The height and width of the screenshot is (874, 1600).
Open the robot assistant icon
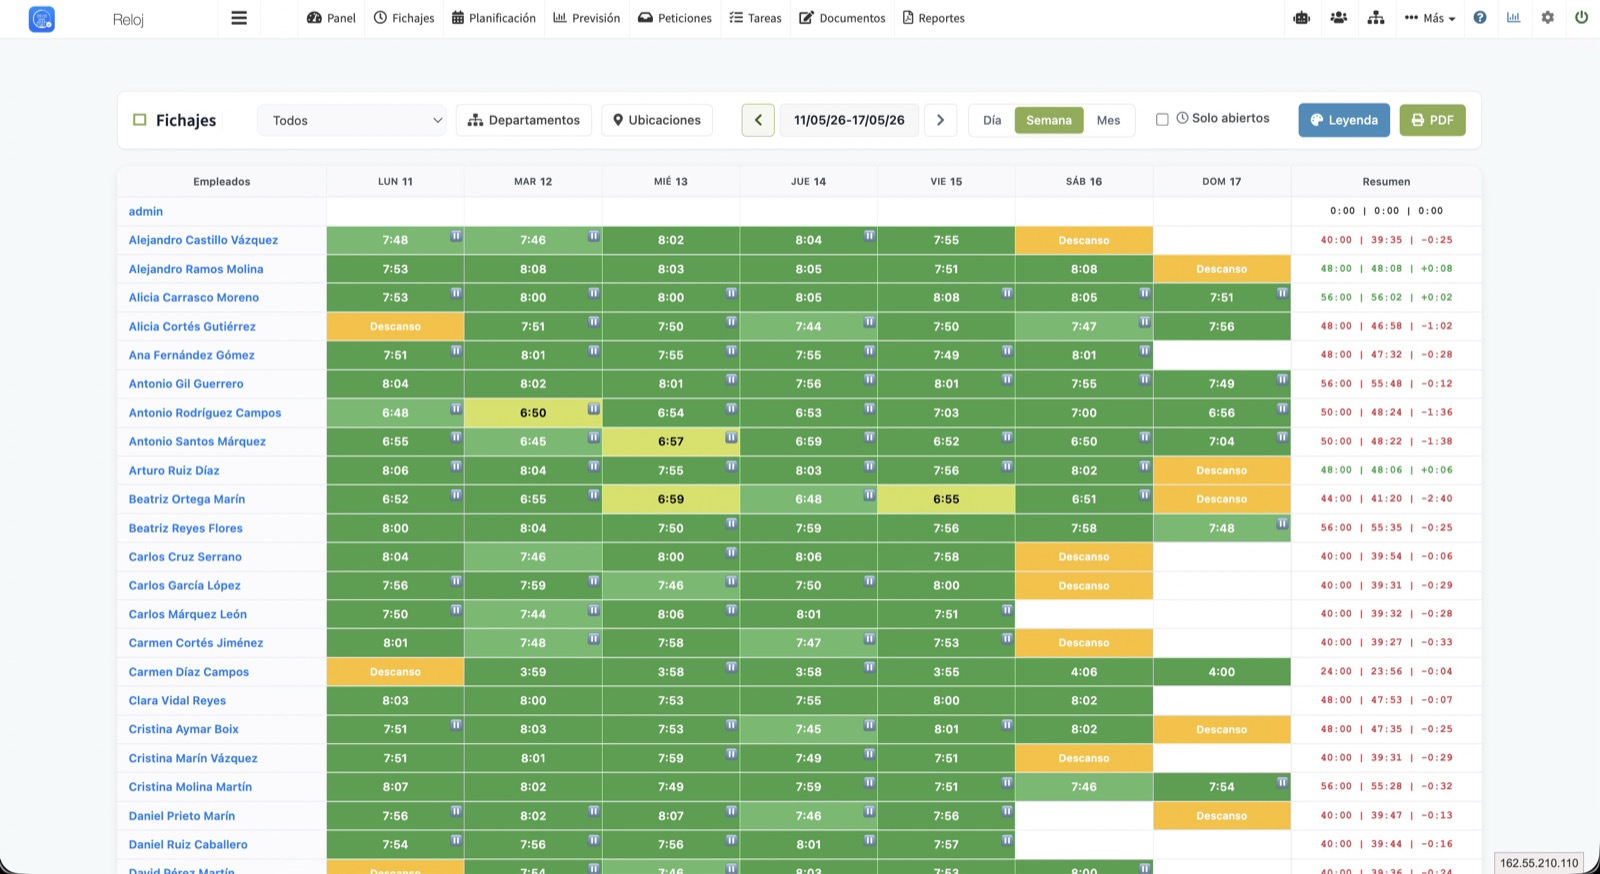pyautogui.click(x=1302, y=18)
